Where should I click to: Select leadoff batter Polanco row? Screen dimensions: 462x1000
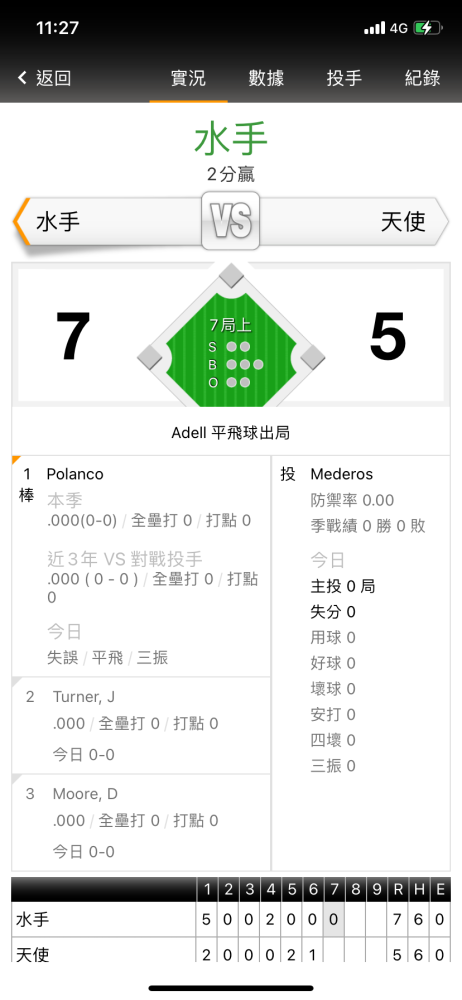click(x=141, y=566)
